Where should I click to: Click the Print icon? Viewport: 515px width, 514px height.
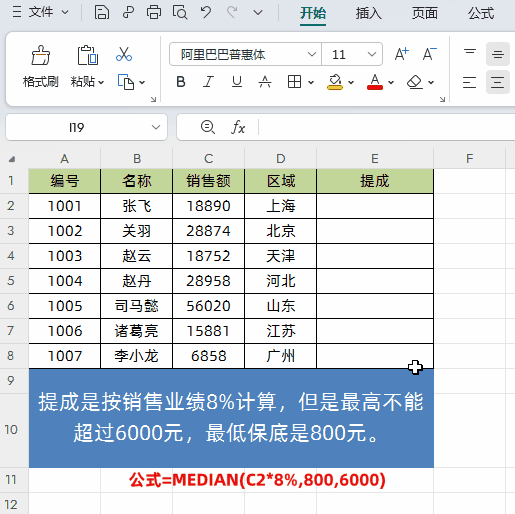pos(154,13)
